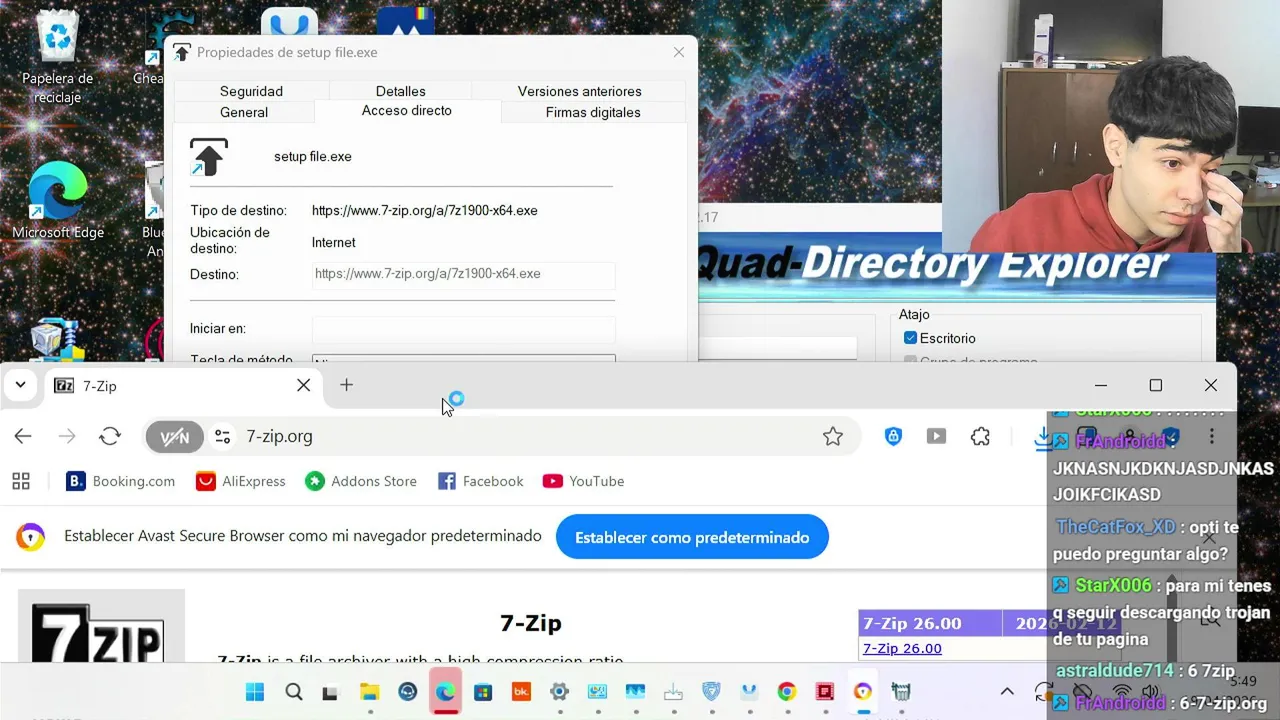Open the Windows Start menu
Screen dimensions: 1280x720
pos(255,692)
